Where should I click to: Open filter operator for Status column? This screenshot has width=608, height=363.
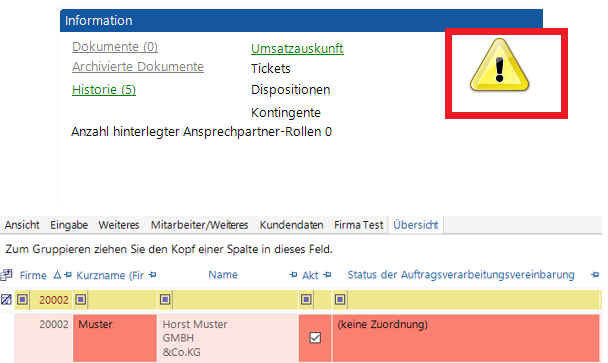tap(340, 299)
